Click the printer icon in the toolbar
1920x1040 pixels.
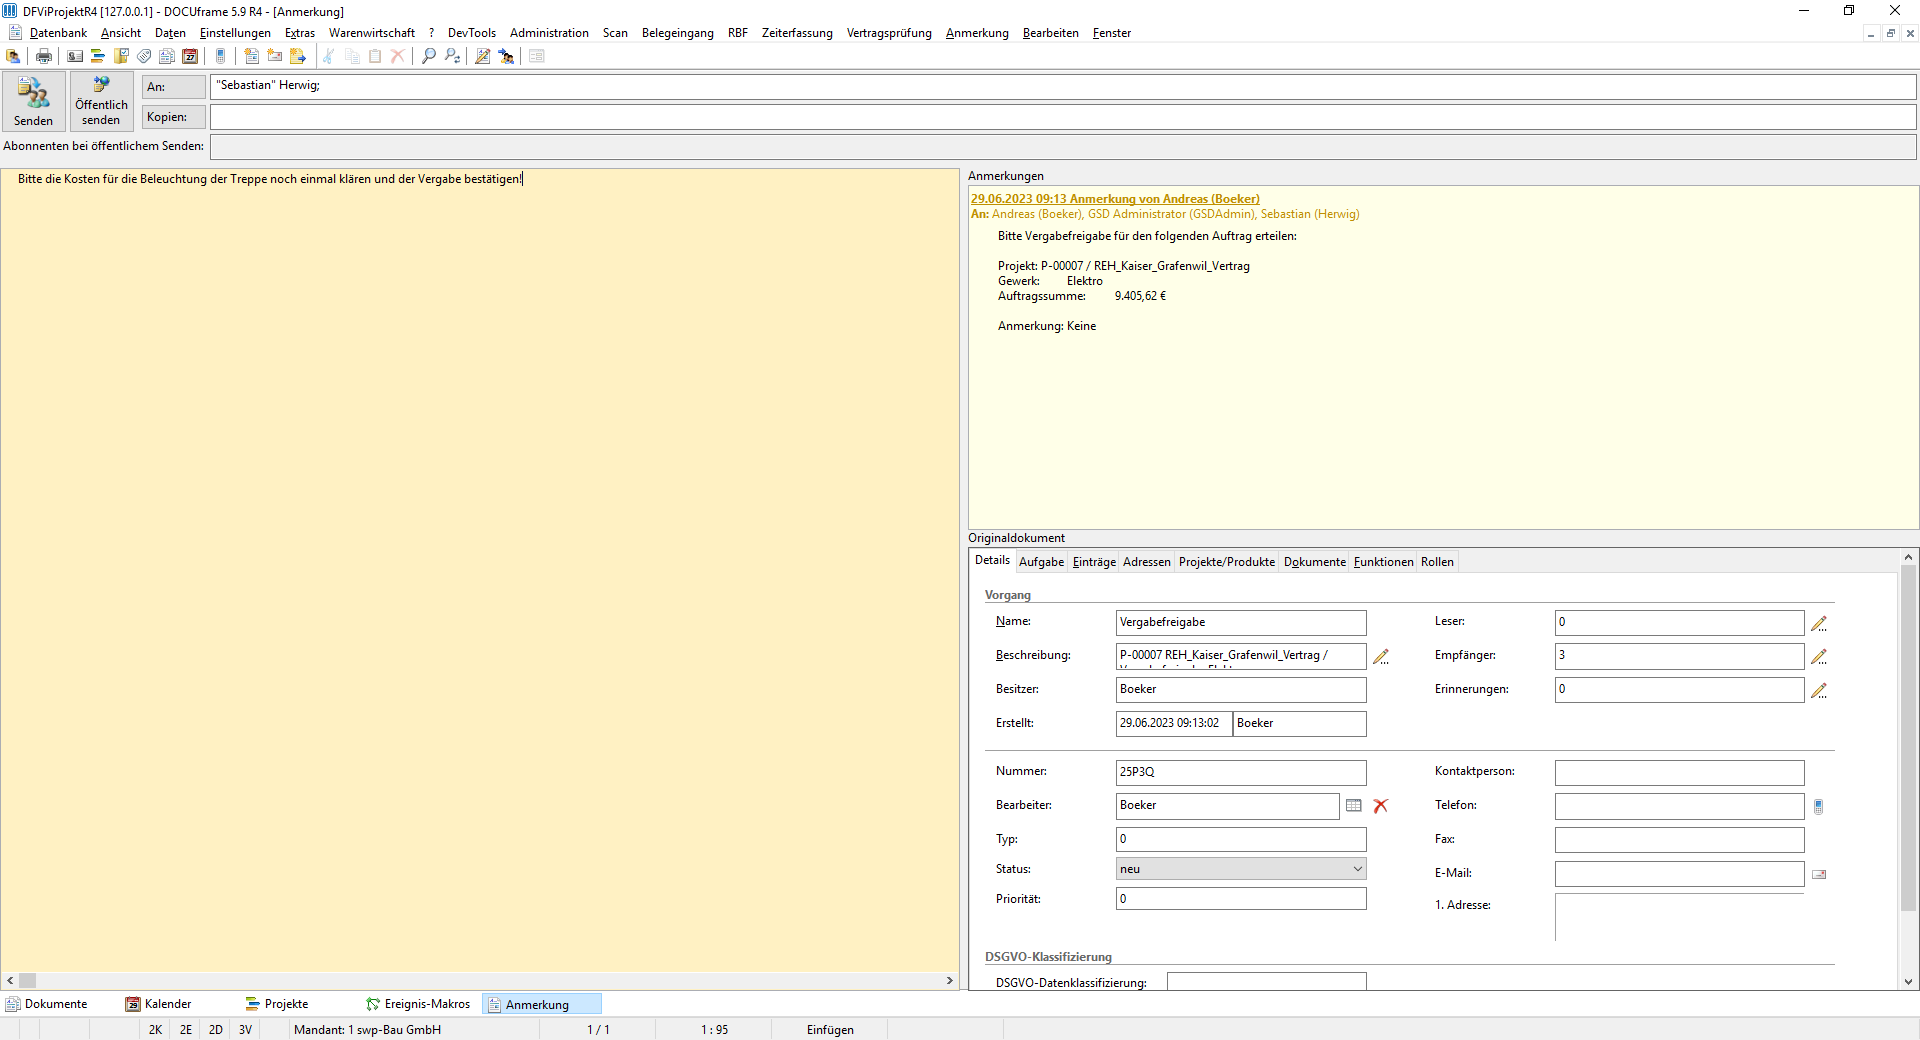[x=44, y=56]
